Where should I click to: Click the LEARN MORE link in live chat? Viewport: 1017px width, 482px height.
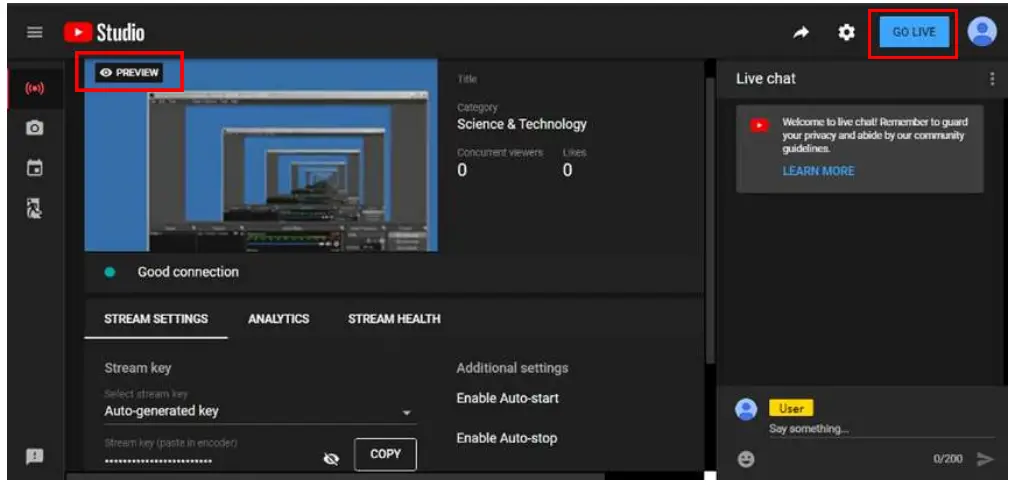click(818, 171)
